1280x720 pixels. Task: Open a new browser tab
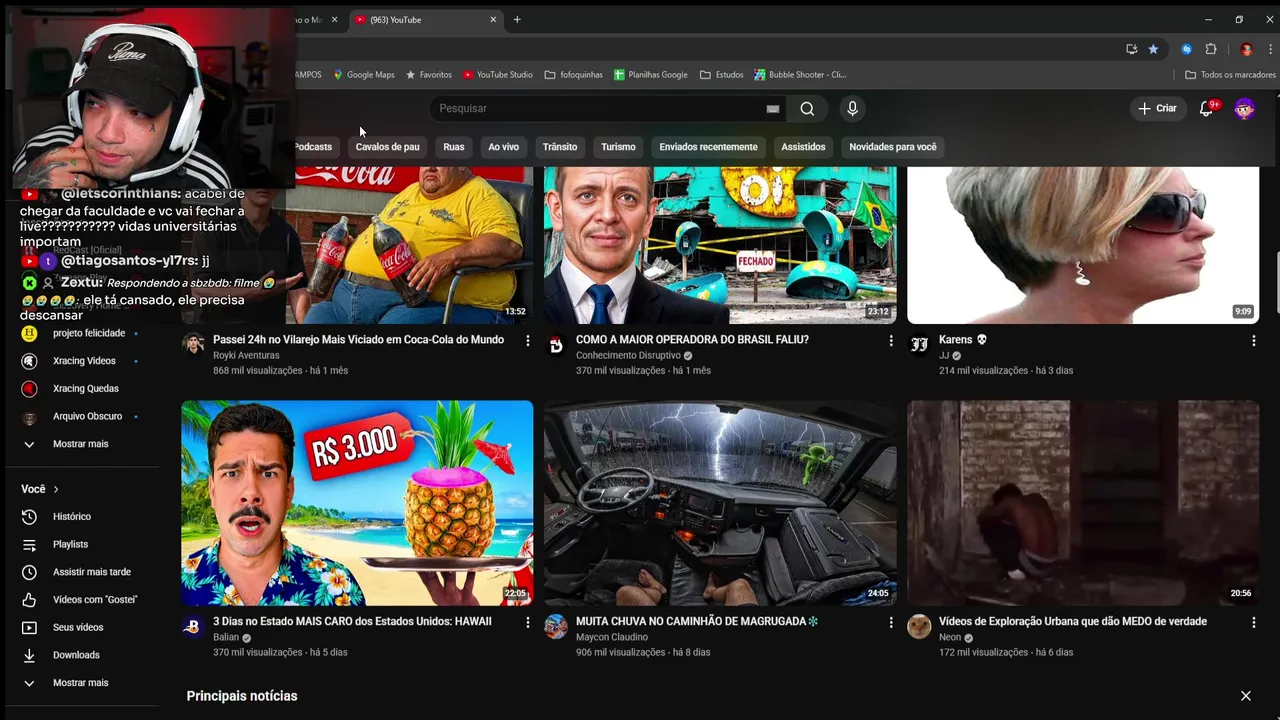(517, 19)
